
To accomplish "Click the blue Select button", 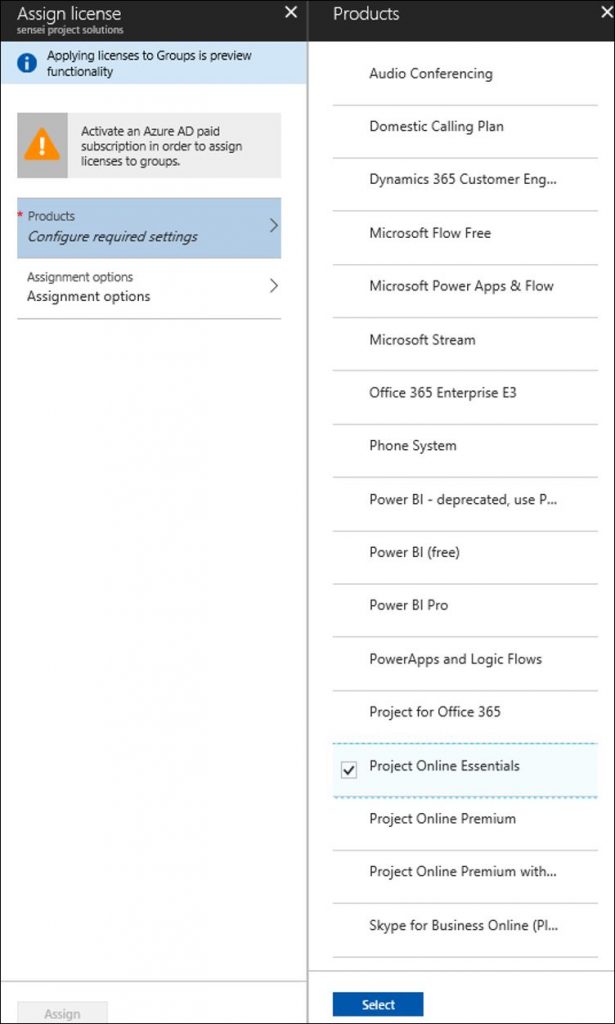I will pyautogui.click(x=378, y=1004).
